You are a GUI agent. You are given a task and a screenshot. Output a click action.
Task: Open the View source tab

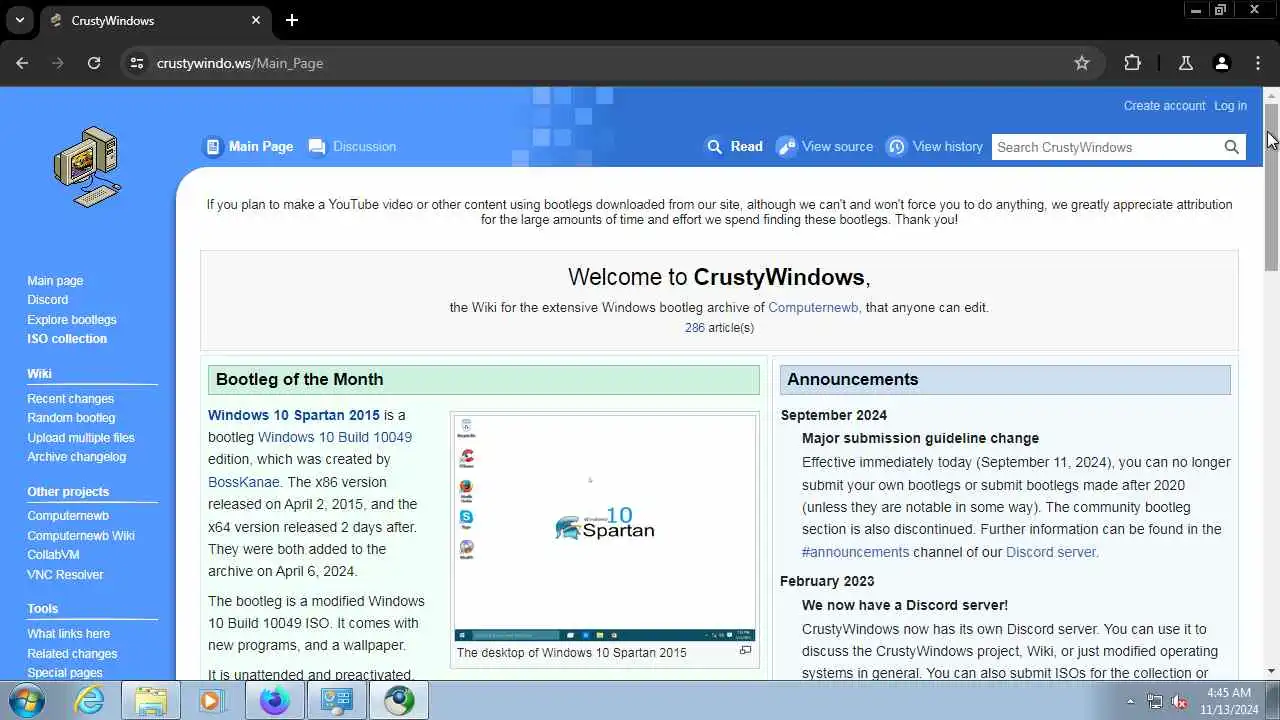825,147
